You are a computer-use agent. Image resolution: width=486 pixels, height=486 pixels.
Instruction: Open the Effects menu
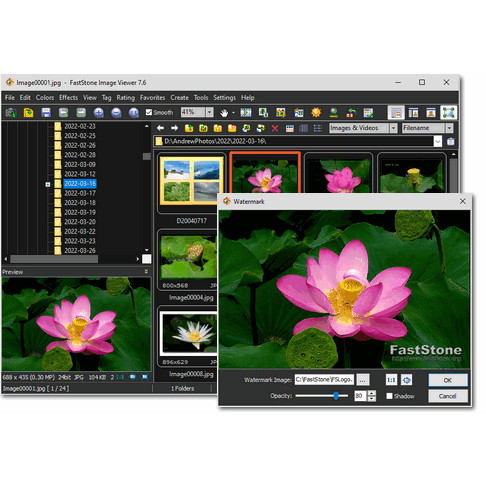click(x=68, y=98)
